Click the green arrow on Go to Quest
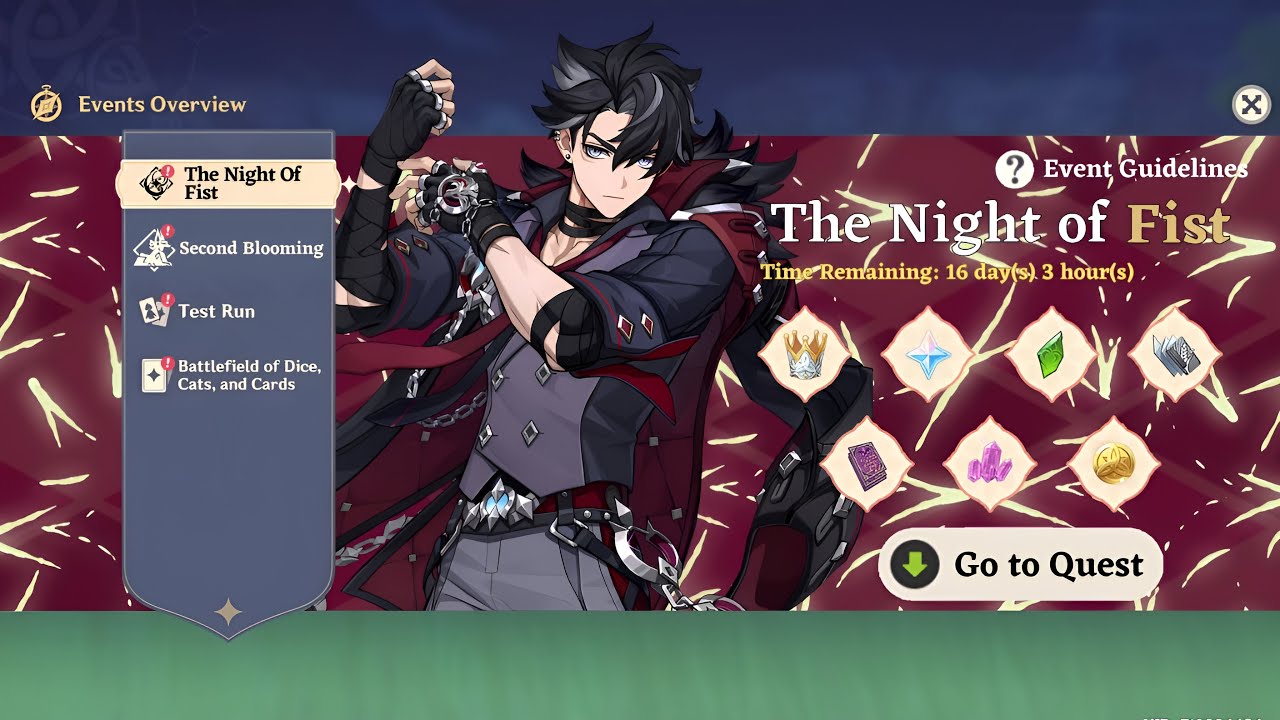The width and height of the screenshot is (1280, 720). click(x=914, y=565)
